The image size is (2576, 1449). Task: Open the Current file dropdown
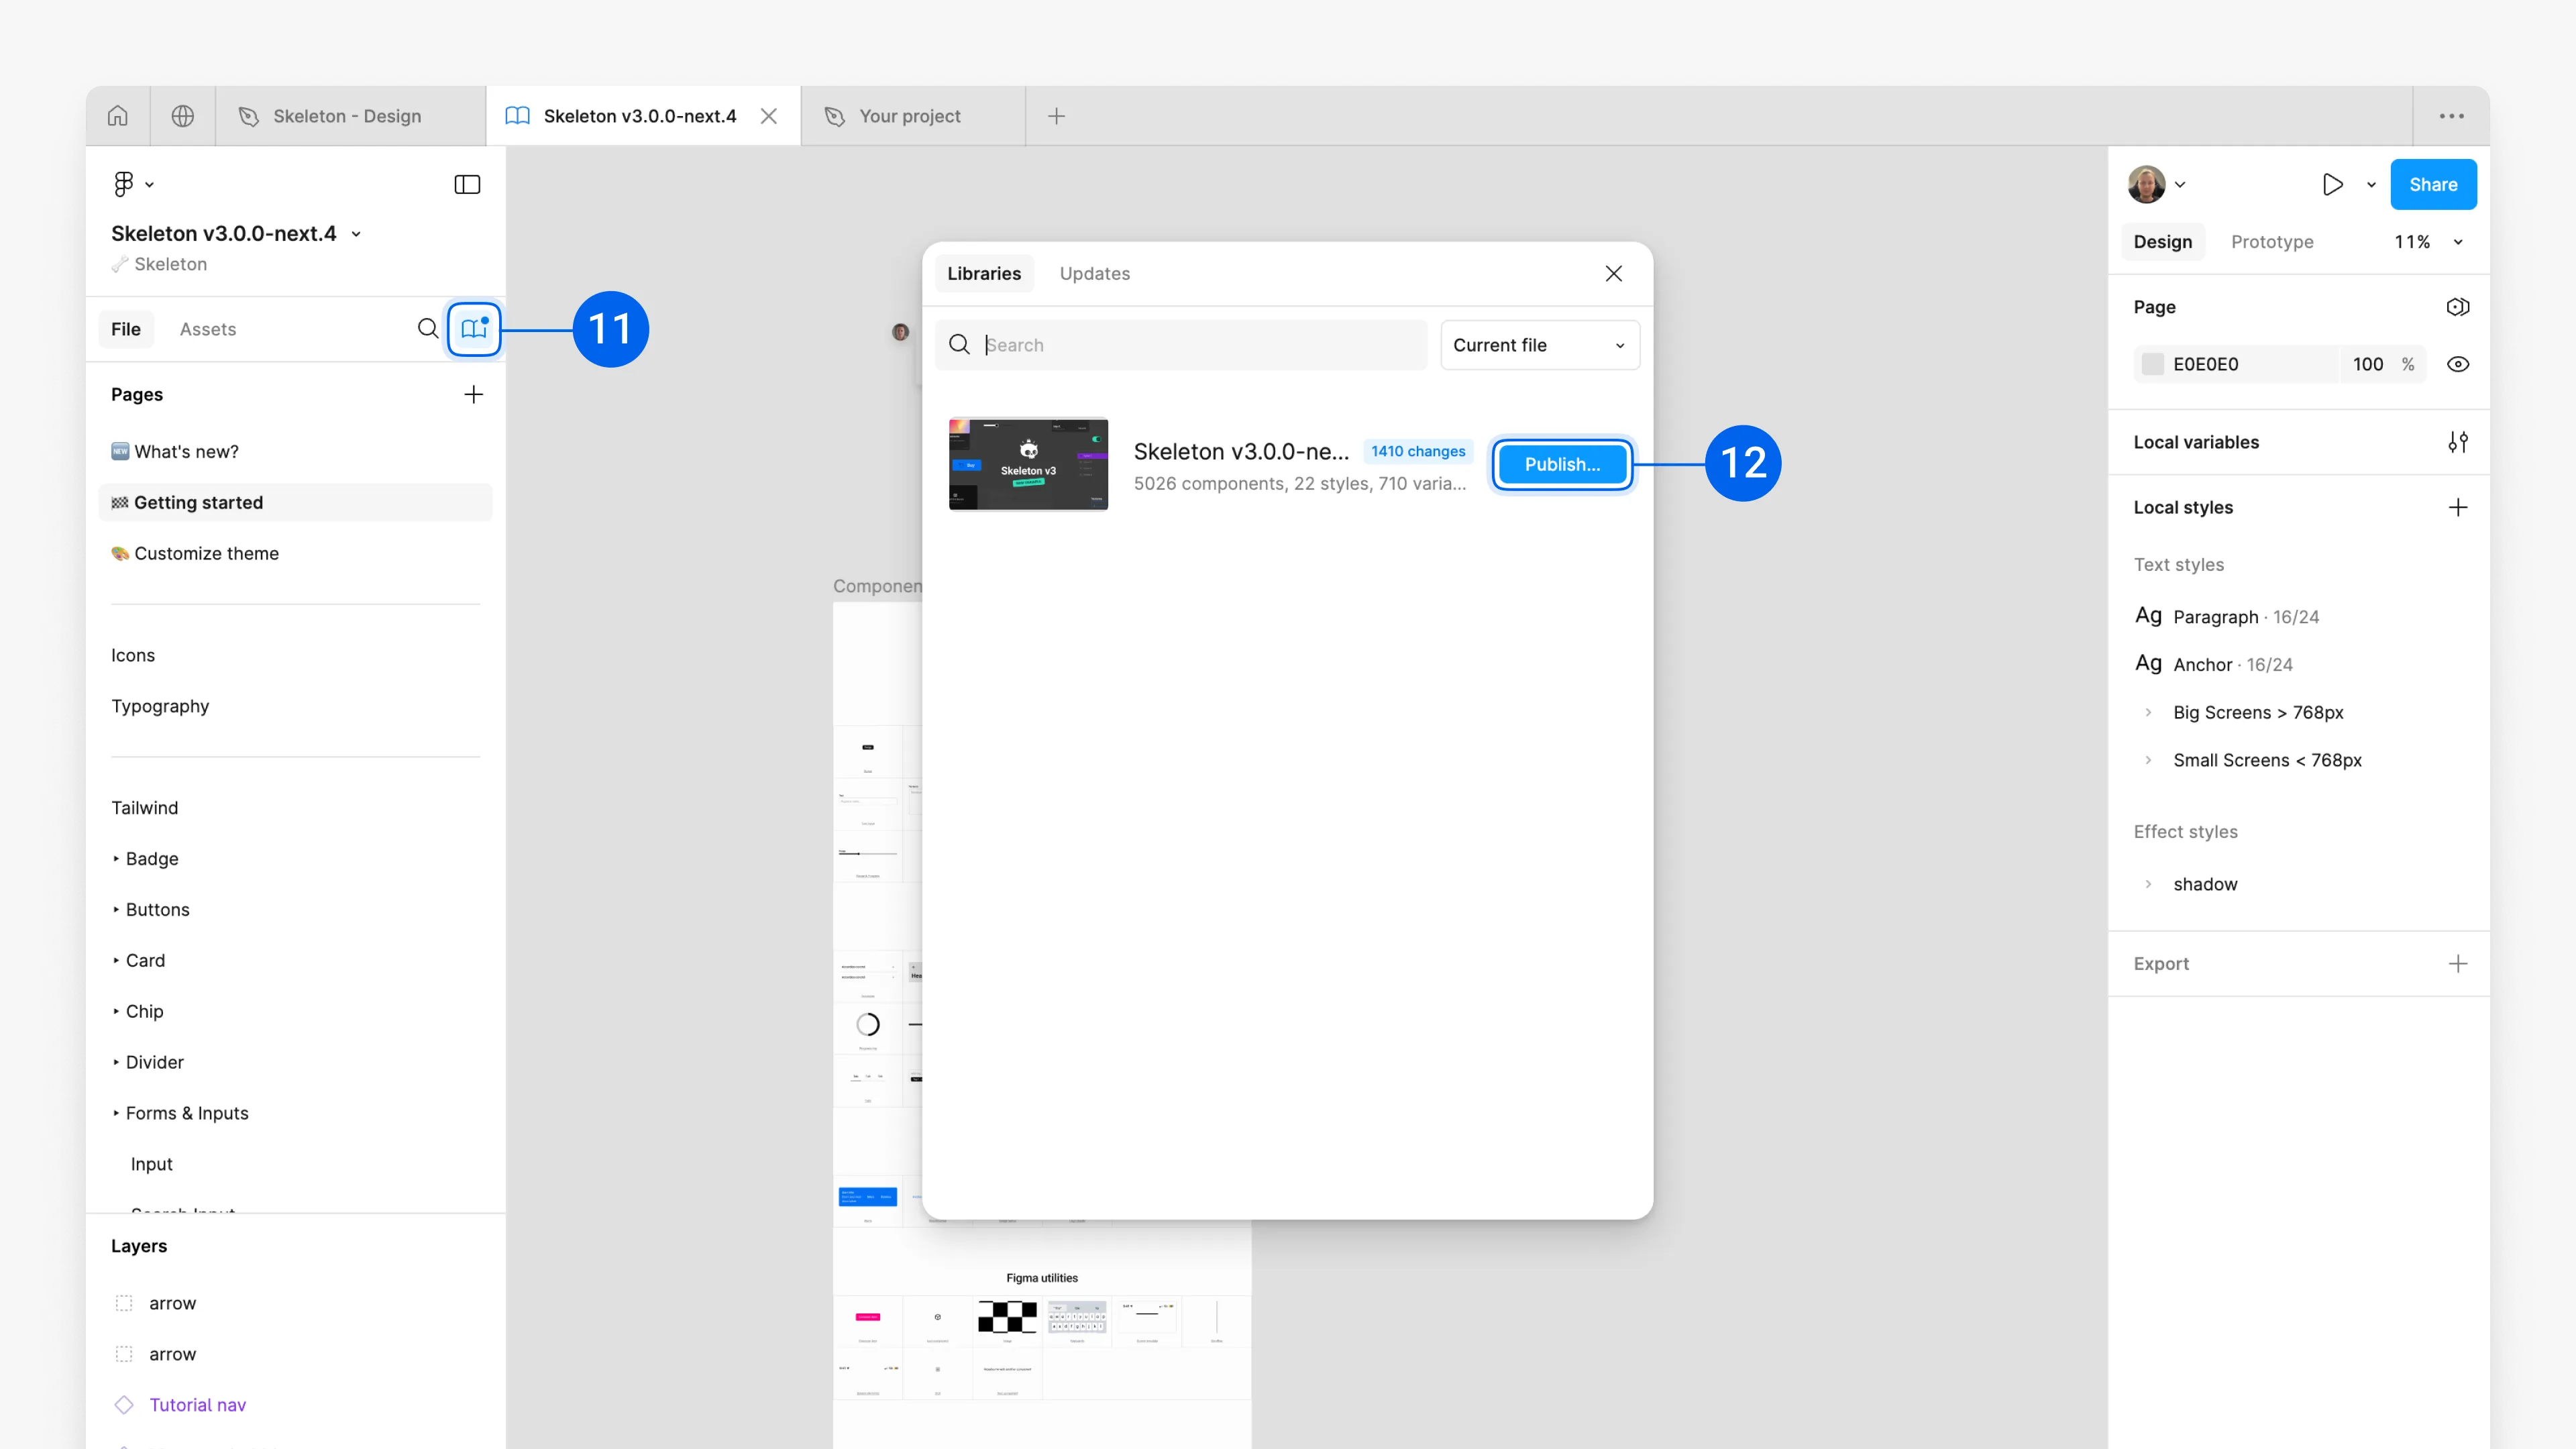point(1539,345)
